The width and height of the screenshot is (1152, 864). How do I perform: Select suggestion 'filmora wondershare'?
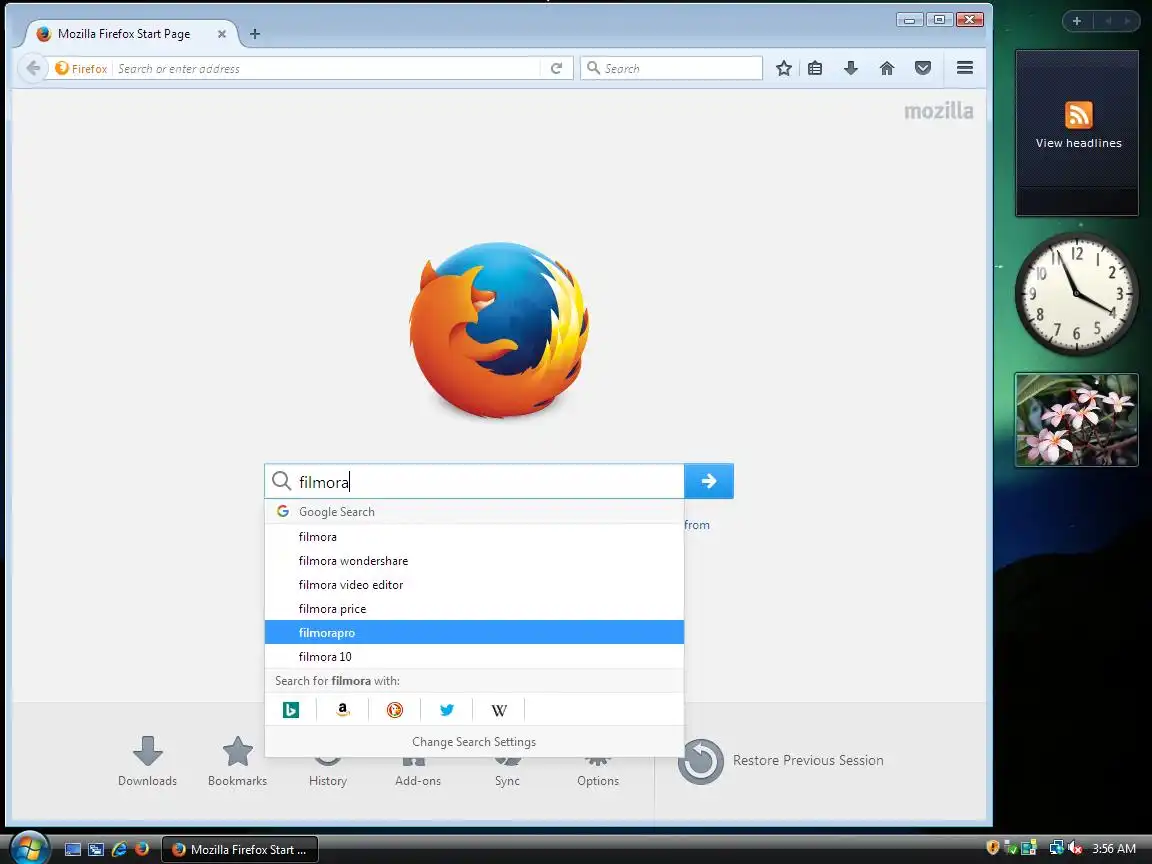coord(474,561)
